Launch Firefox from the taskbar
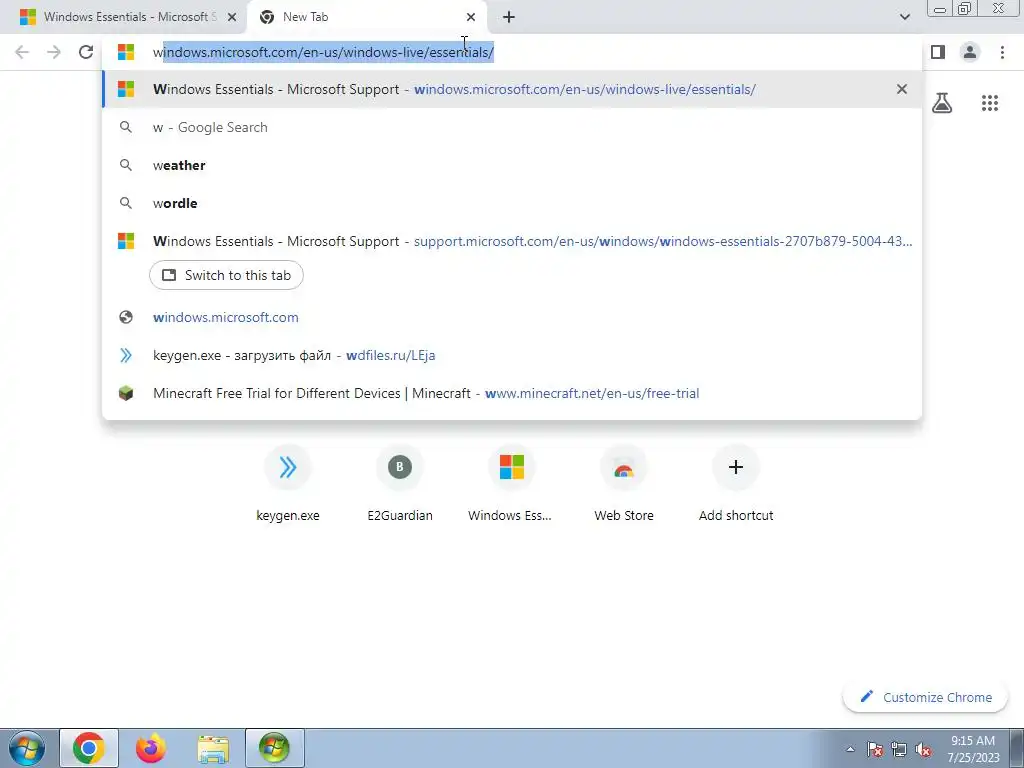1024x768 pixels. coord(151,748)
